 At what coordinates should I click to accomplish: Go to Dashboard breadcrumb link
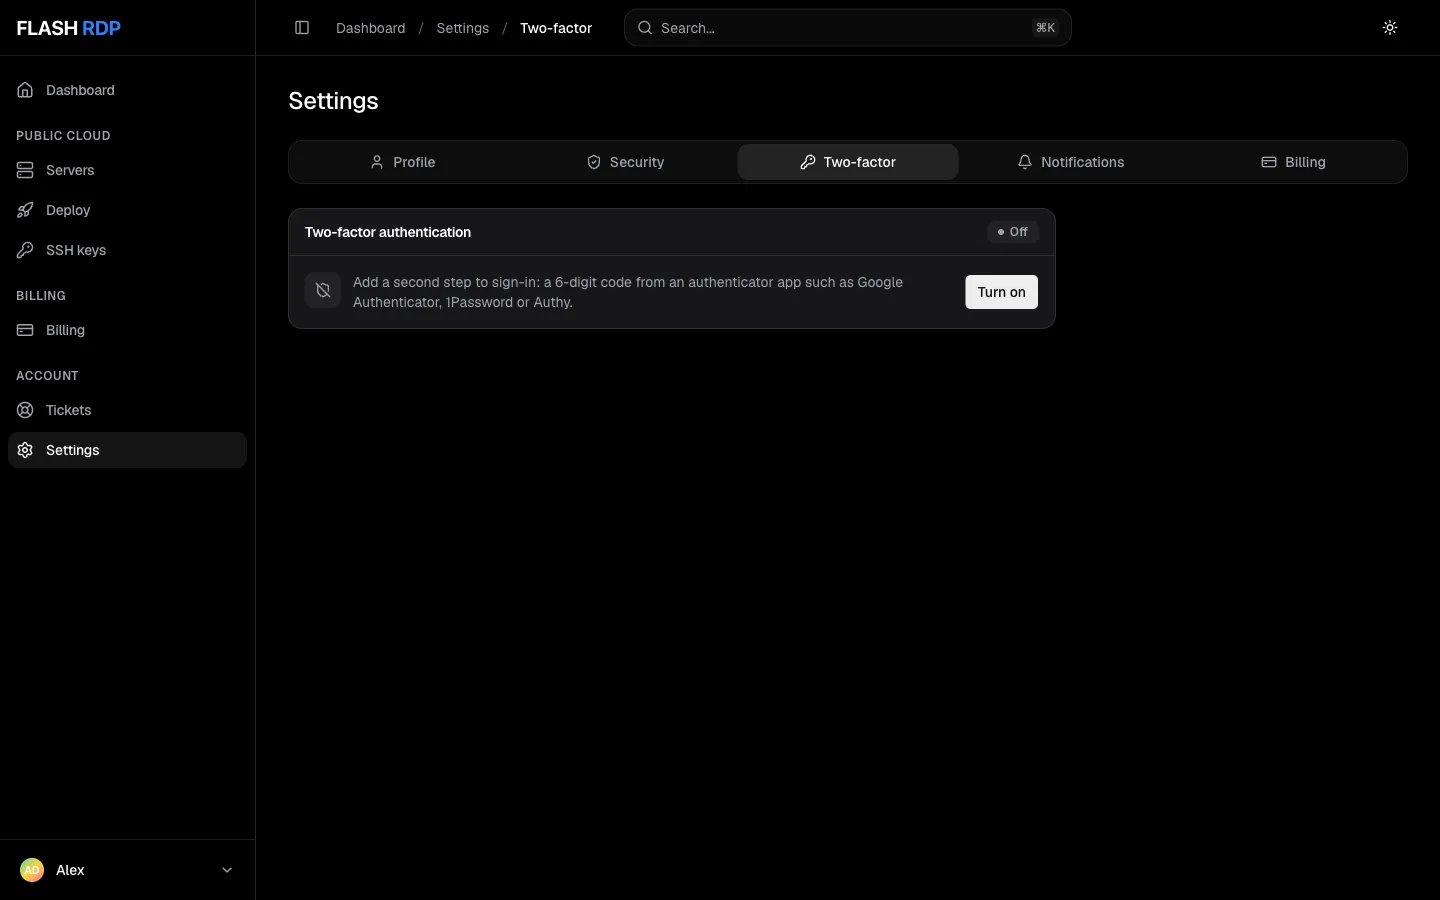370,28
